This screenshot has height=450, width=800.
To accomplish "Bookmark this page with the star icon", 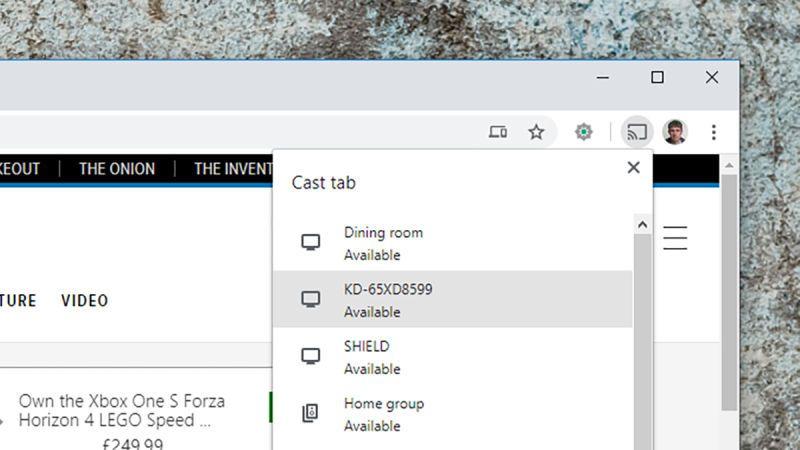I will click(x=536, y=132).
